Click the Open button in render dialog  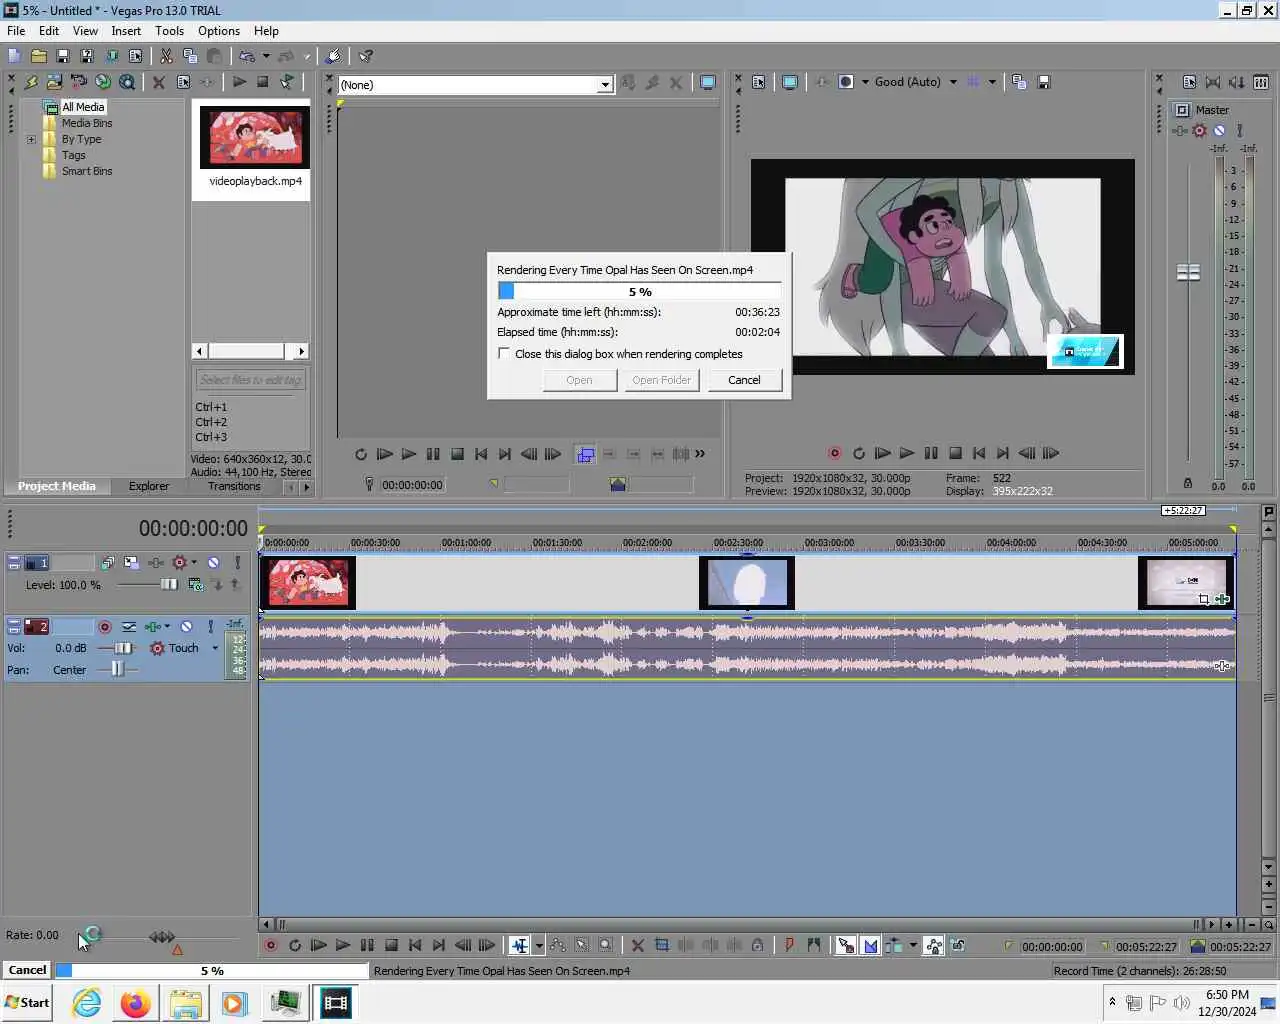click(579, 380)
